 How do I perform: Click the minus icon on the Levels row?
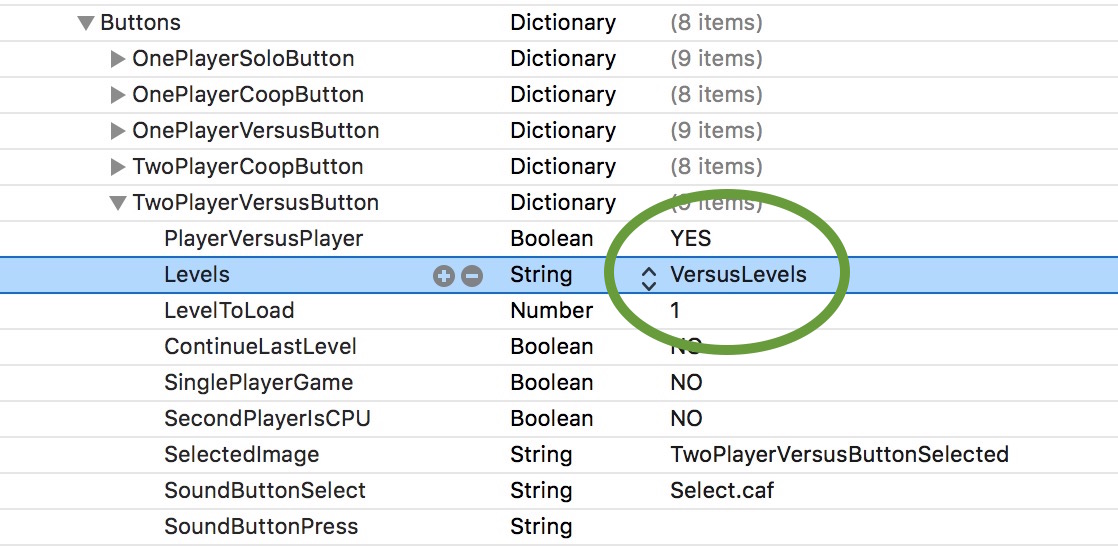click(x=472, y=276)
